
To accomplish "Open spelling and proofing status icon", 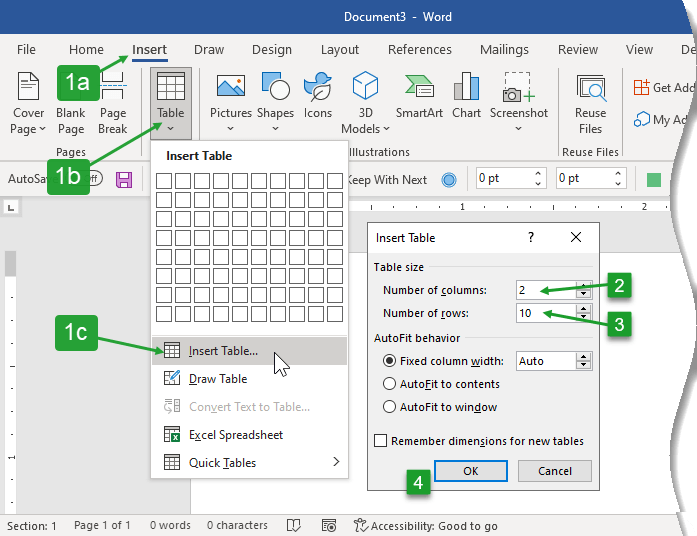I will (x=294, y=525).
